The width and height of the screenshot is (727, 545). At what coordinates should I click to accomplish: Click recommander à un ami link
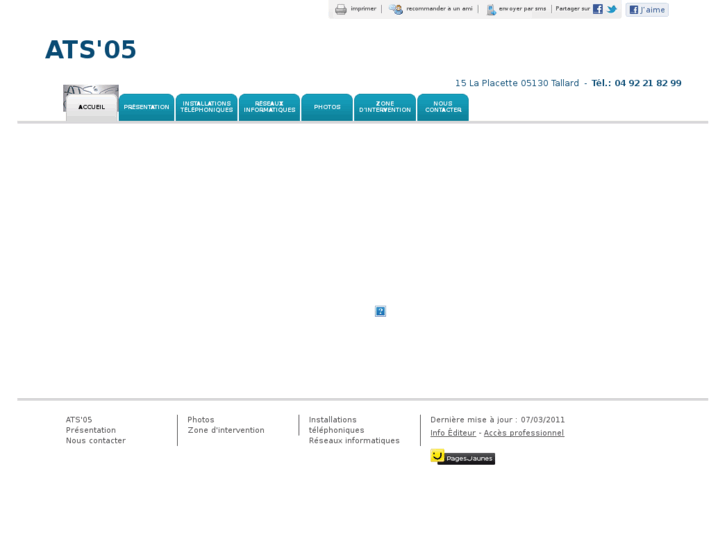(x=439, y=9)
